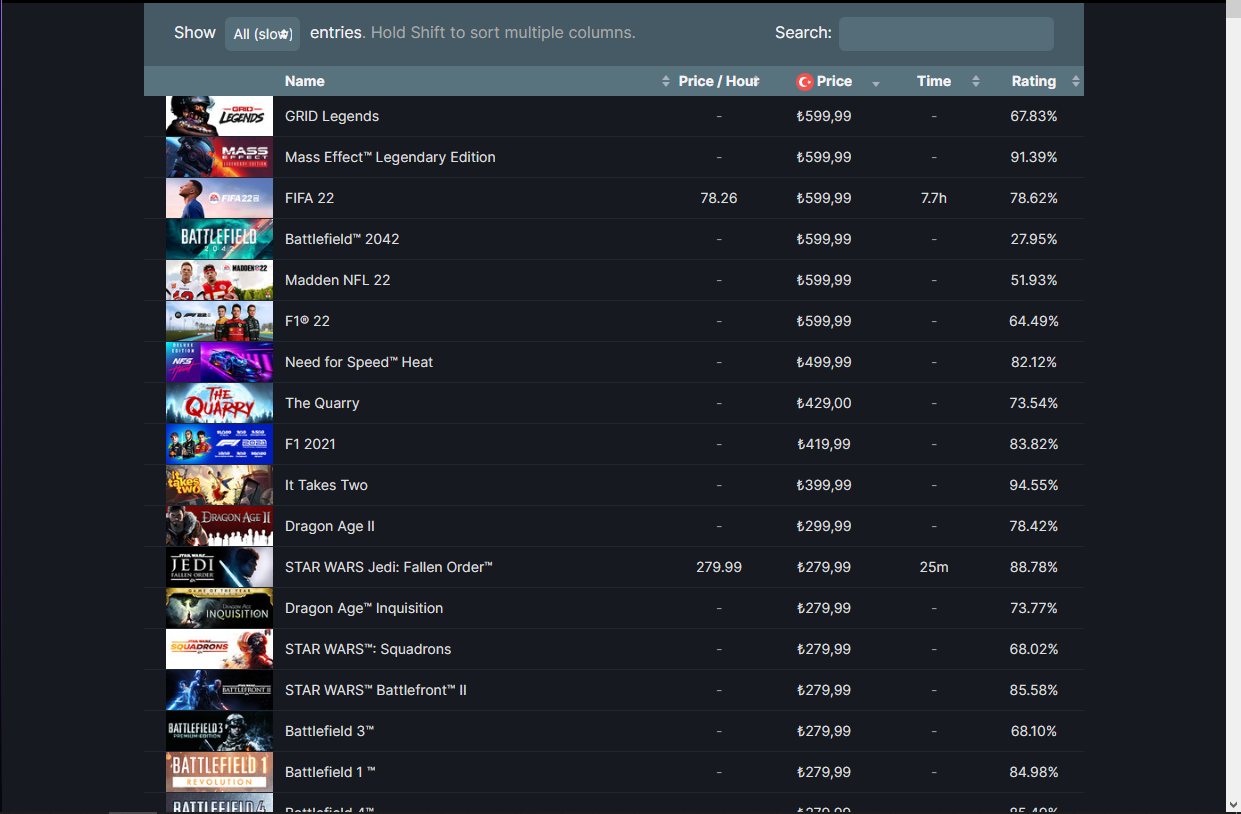Click the Battlefield 3 game name
This screenshot has height=814, width=1241.
point(330,731)
